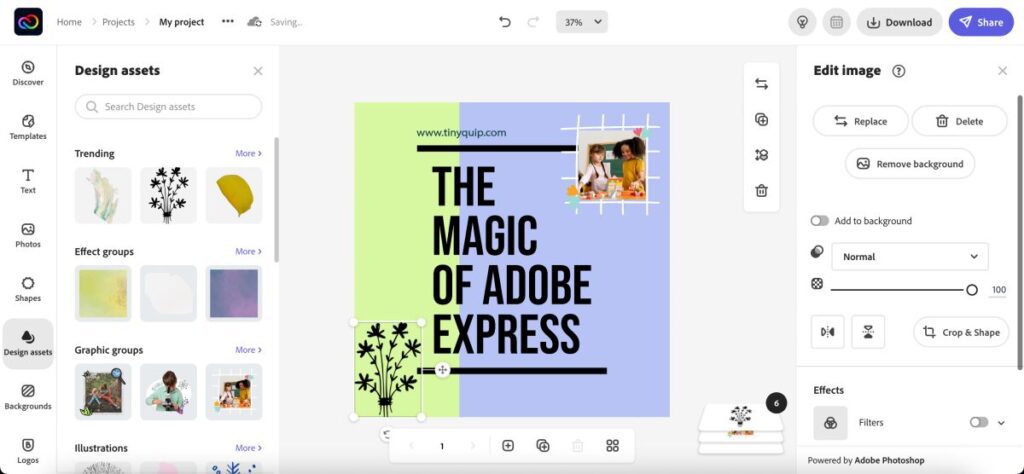Show more Trending assets

coord(248,153)
